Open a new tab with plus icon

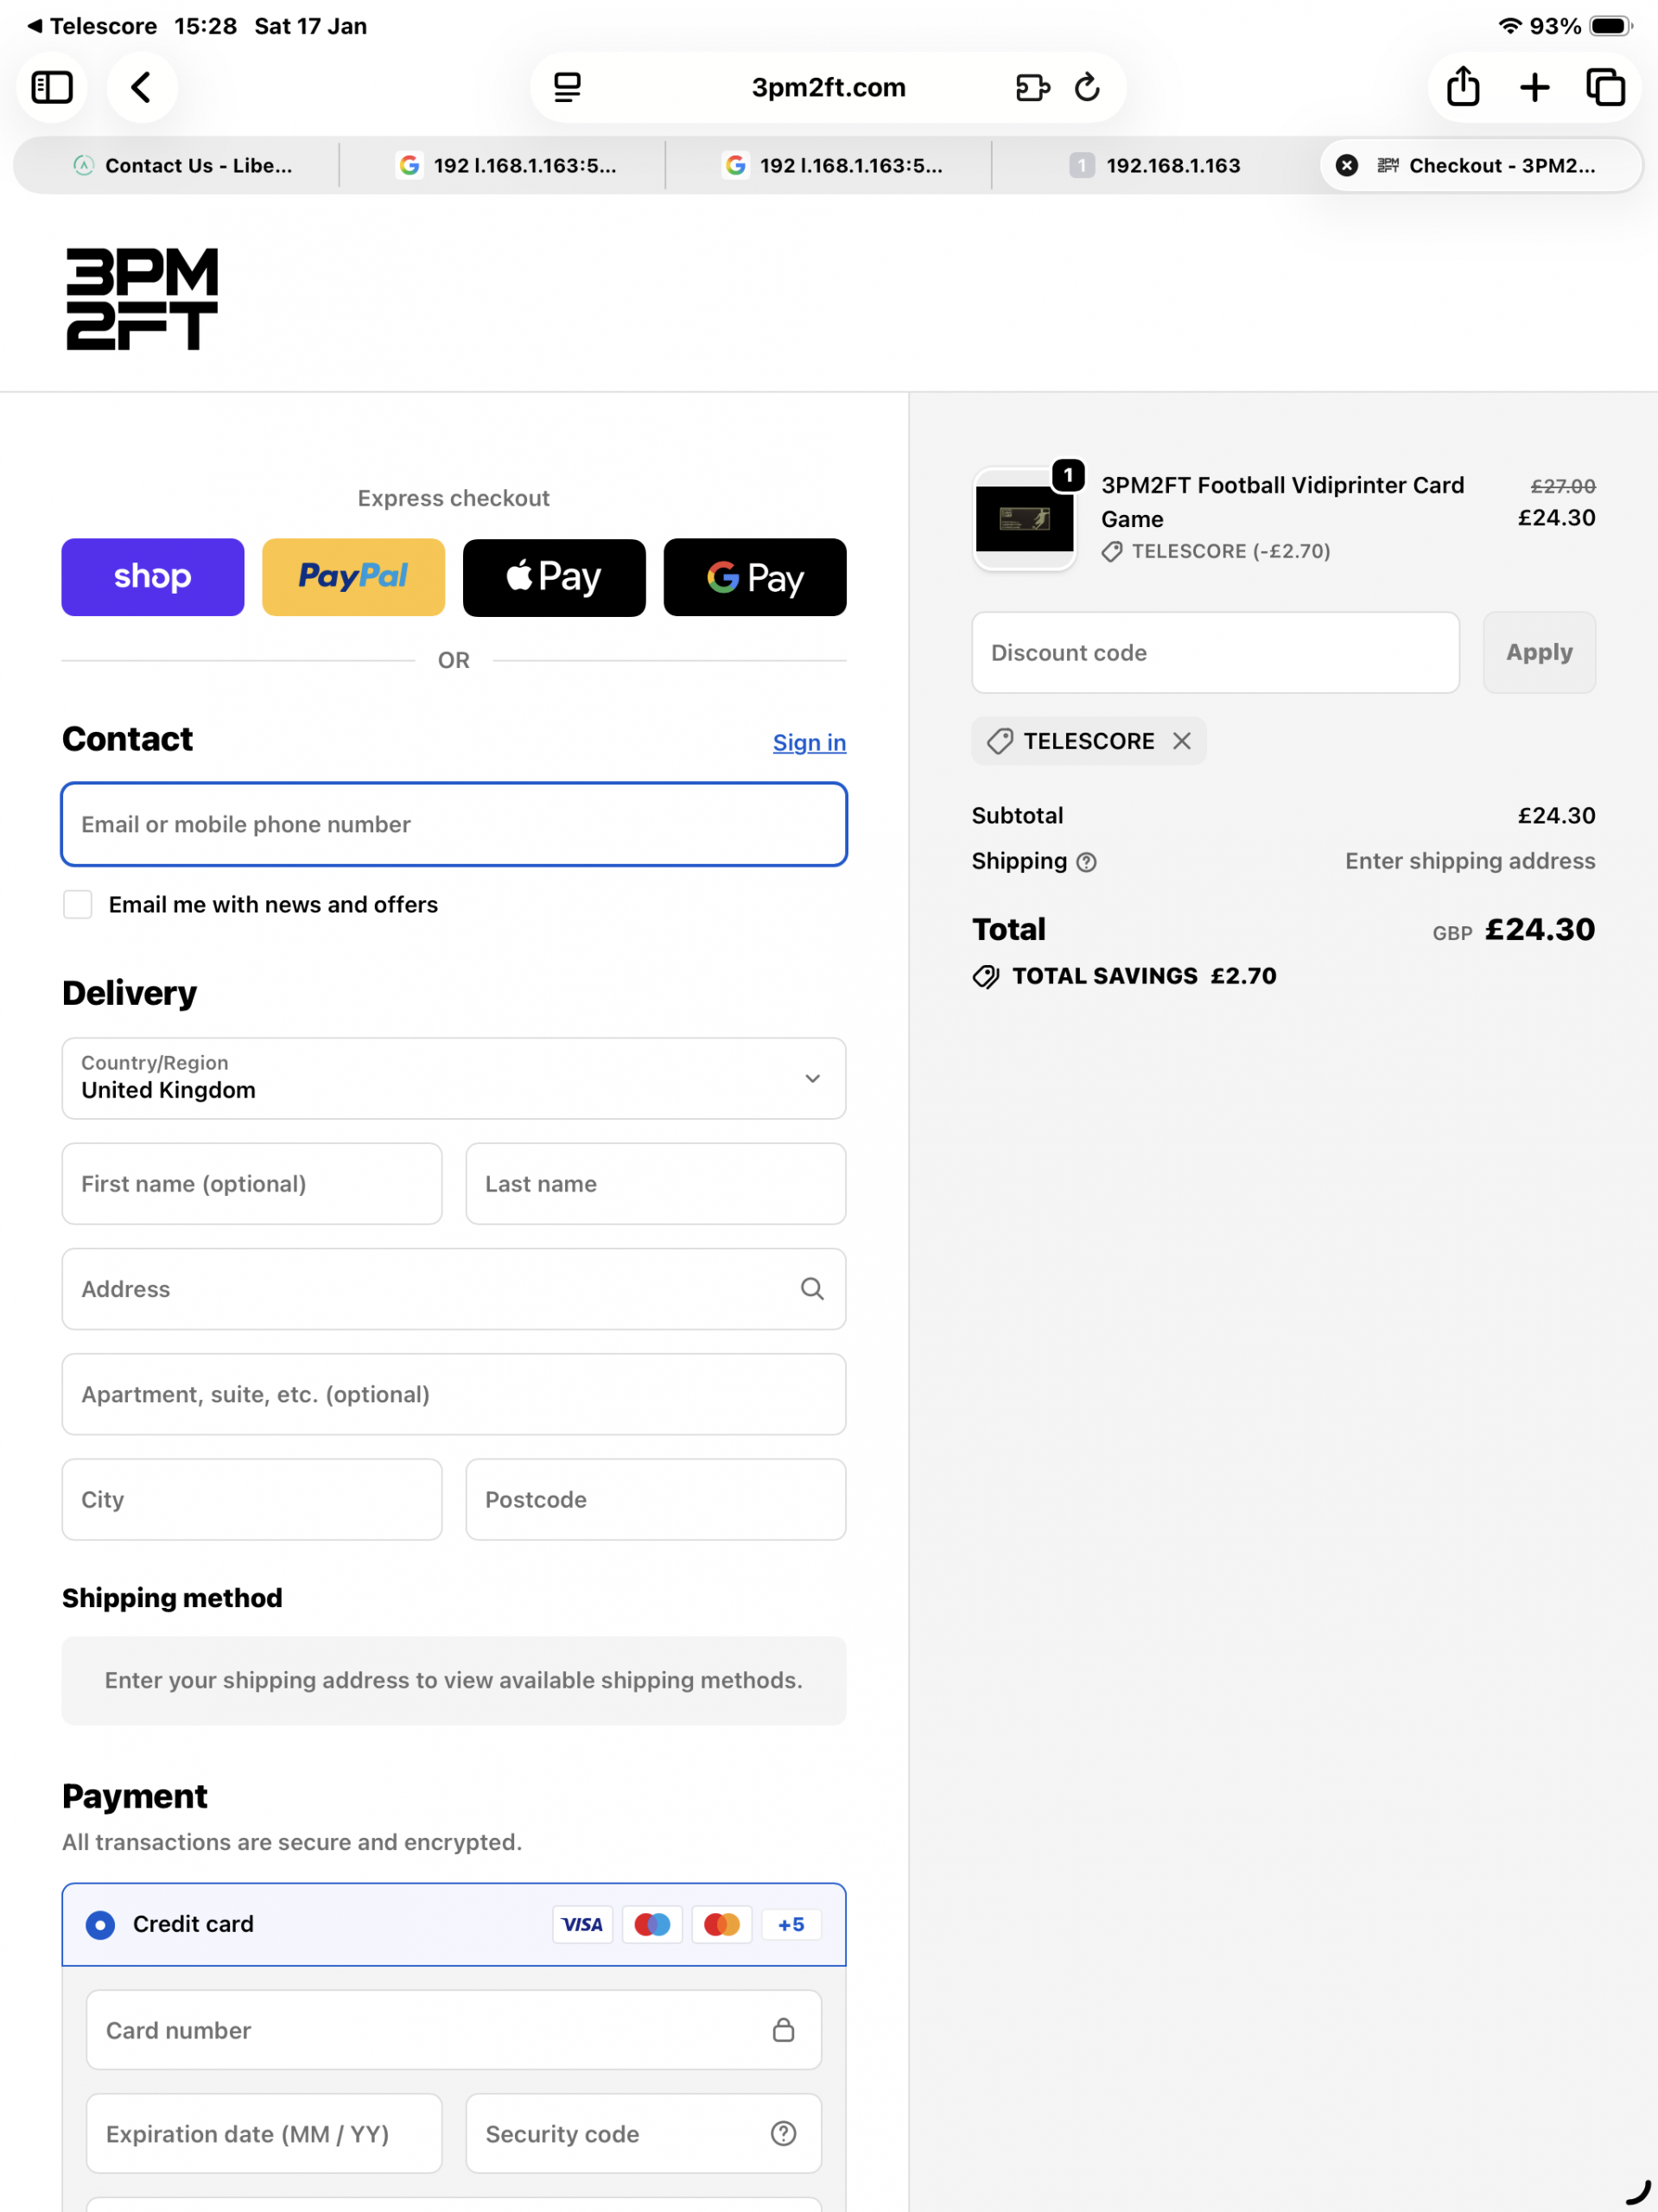(x=1534, y=88)
